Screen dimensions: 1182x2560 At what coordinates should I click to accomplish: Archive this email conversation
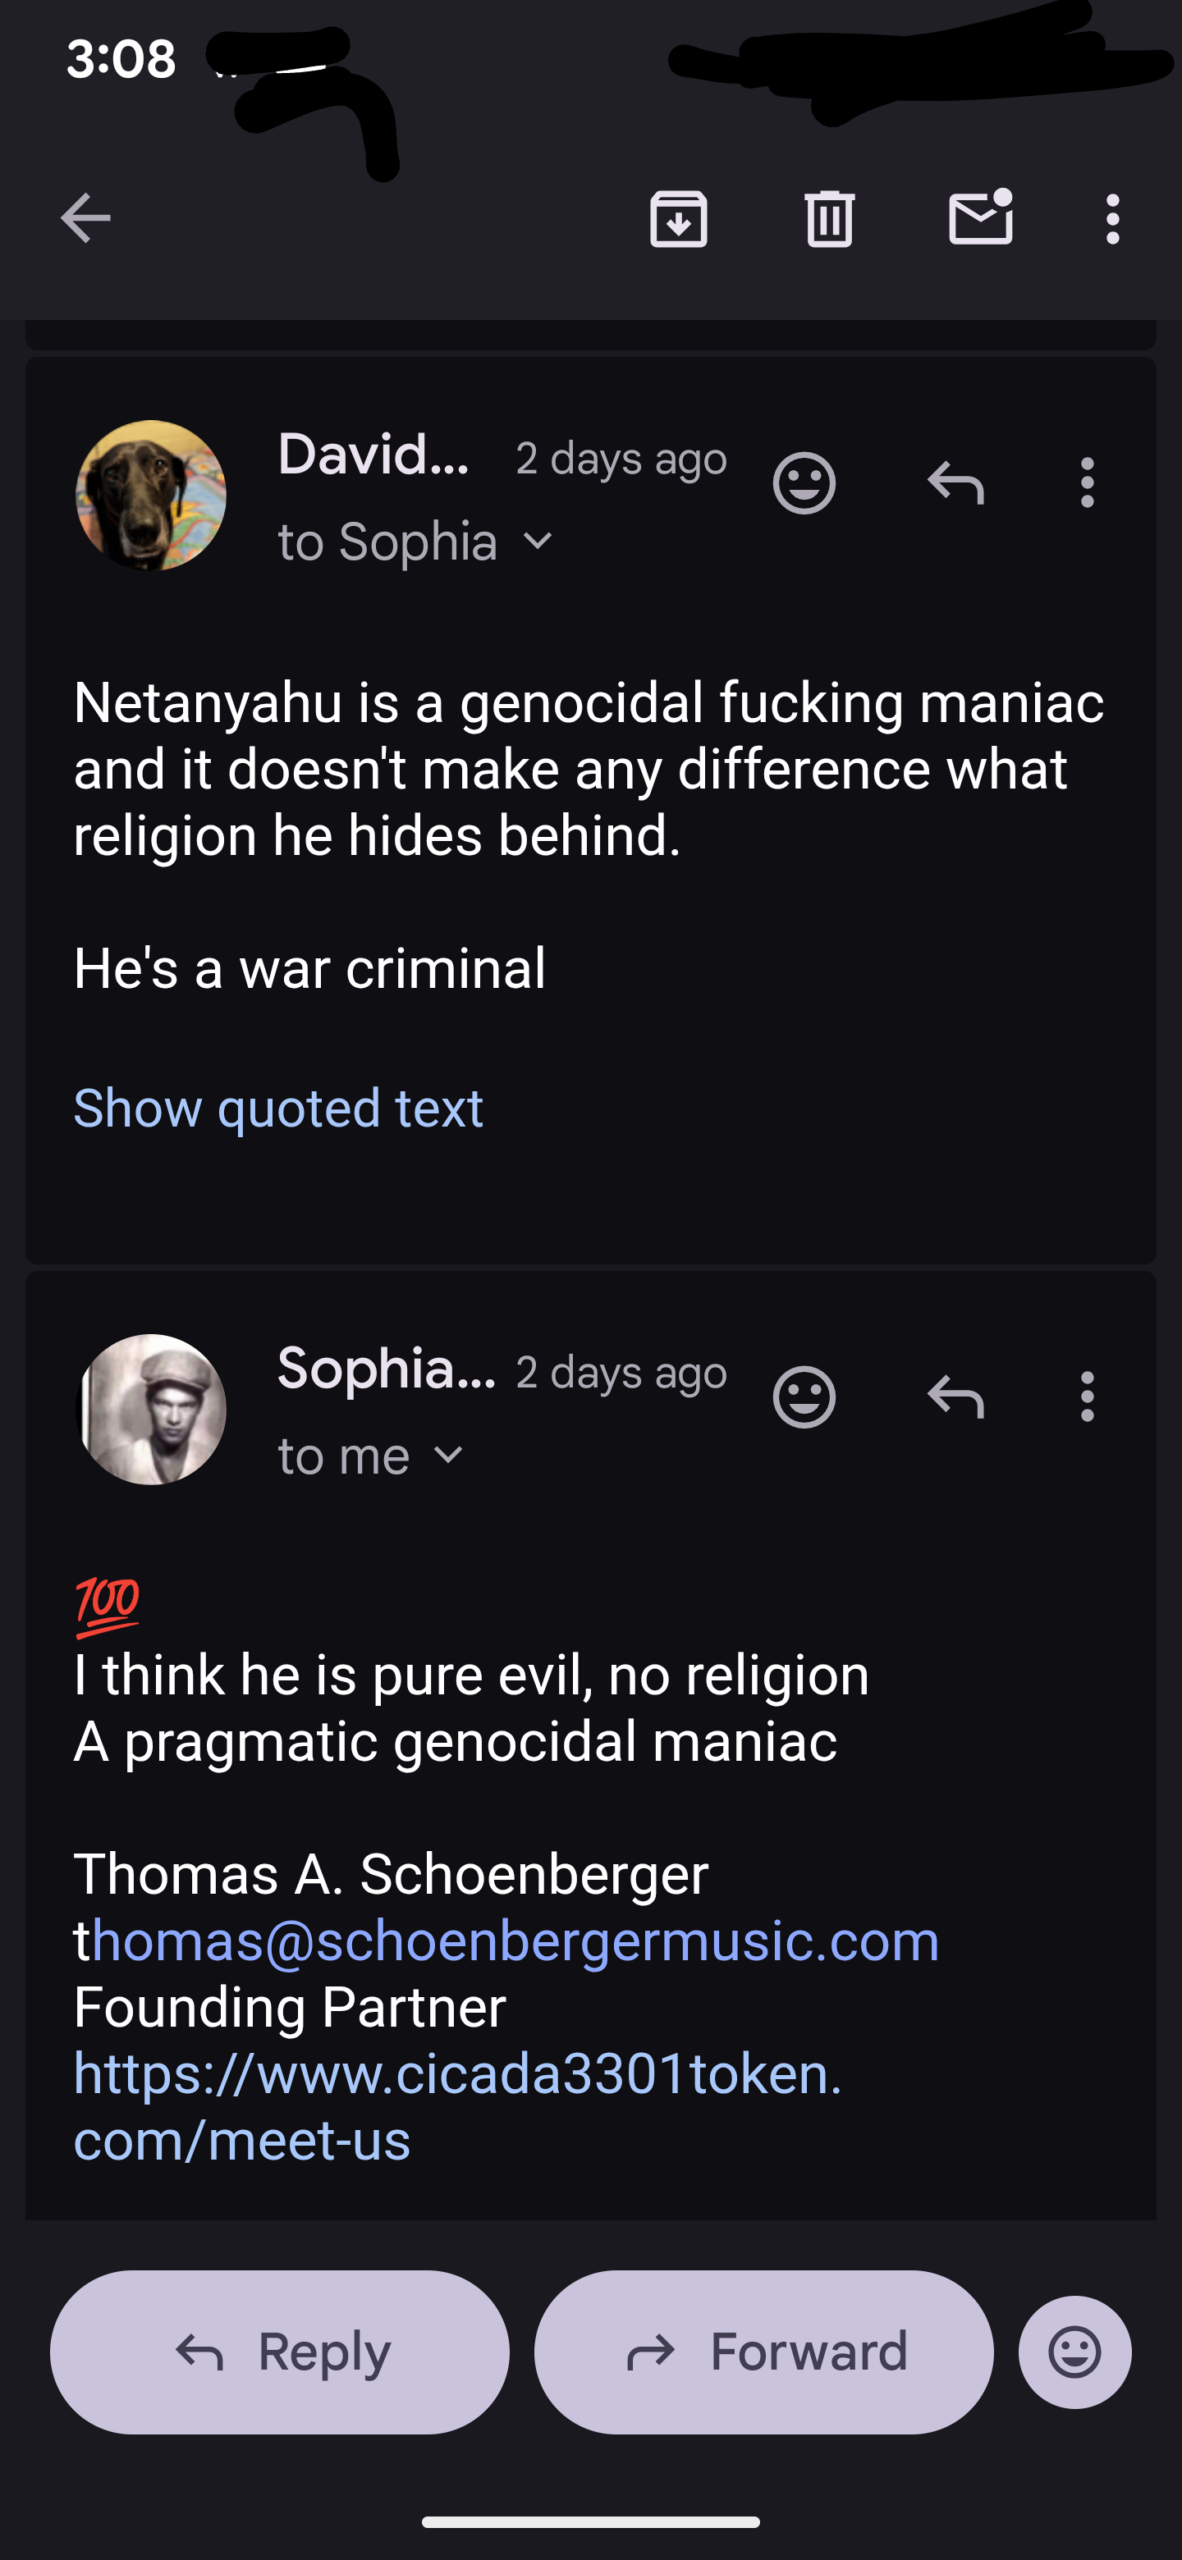point(679,218)
